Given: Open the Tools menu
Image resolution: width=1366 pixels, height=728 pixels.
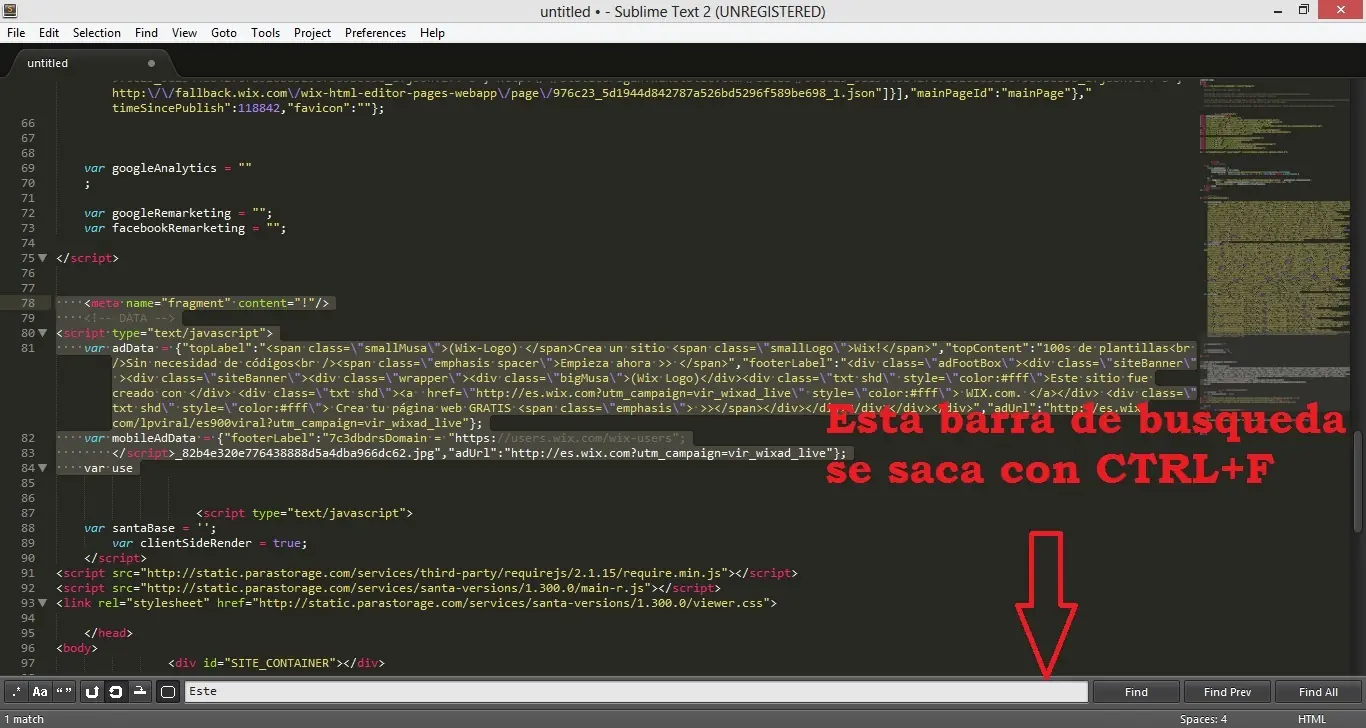Looking at the screenshot, I should [265, 33].
